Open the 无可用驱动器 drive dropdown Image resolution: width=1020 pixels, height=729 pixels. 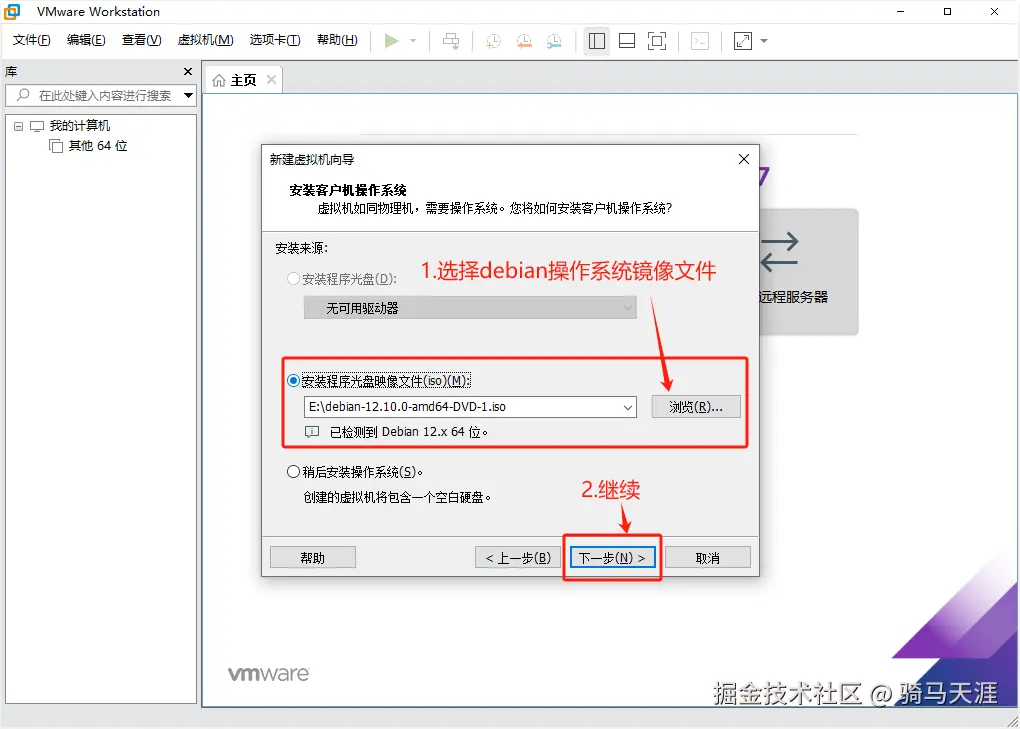(470, 308)
